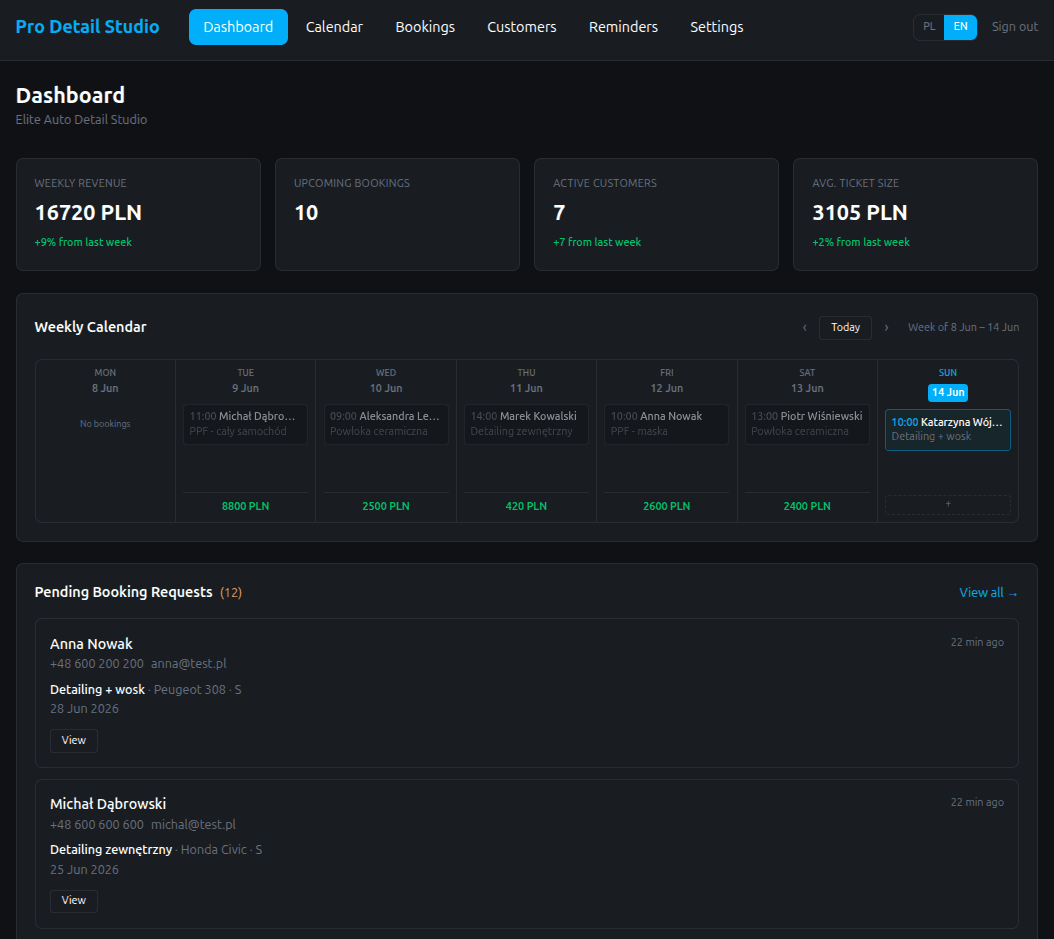Screen dimensions: 1054x939
Task: Click Wednesday total 2500 PLN
Action: [386, 506]
